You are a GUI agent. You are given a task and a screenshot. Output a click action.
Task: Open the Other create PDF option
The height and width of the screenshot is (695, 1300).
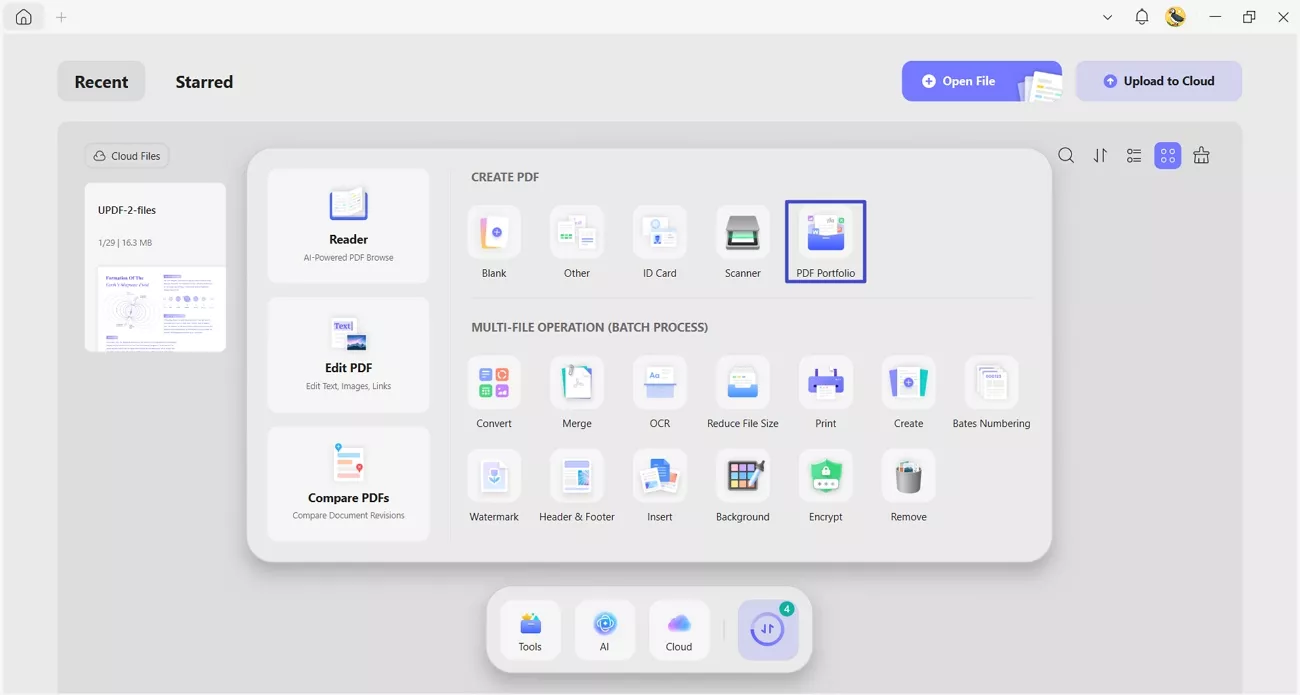point(577,243)
